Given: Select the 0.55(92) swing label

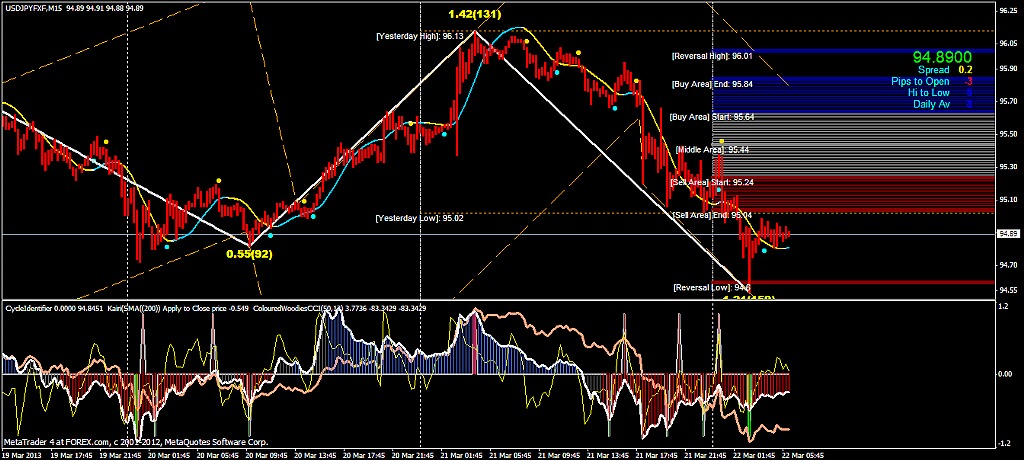Looking at the screenshot, I should (249, 254).
